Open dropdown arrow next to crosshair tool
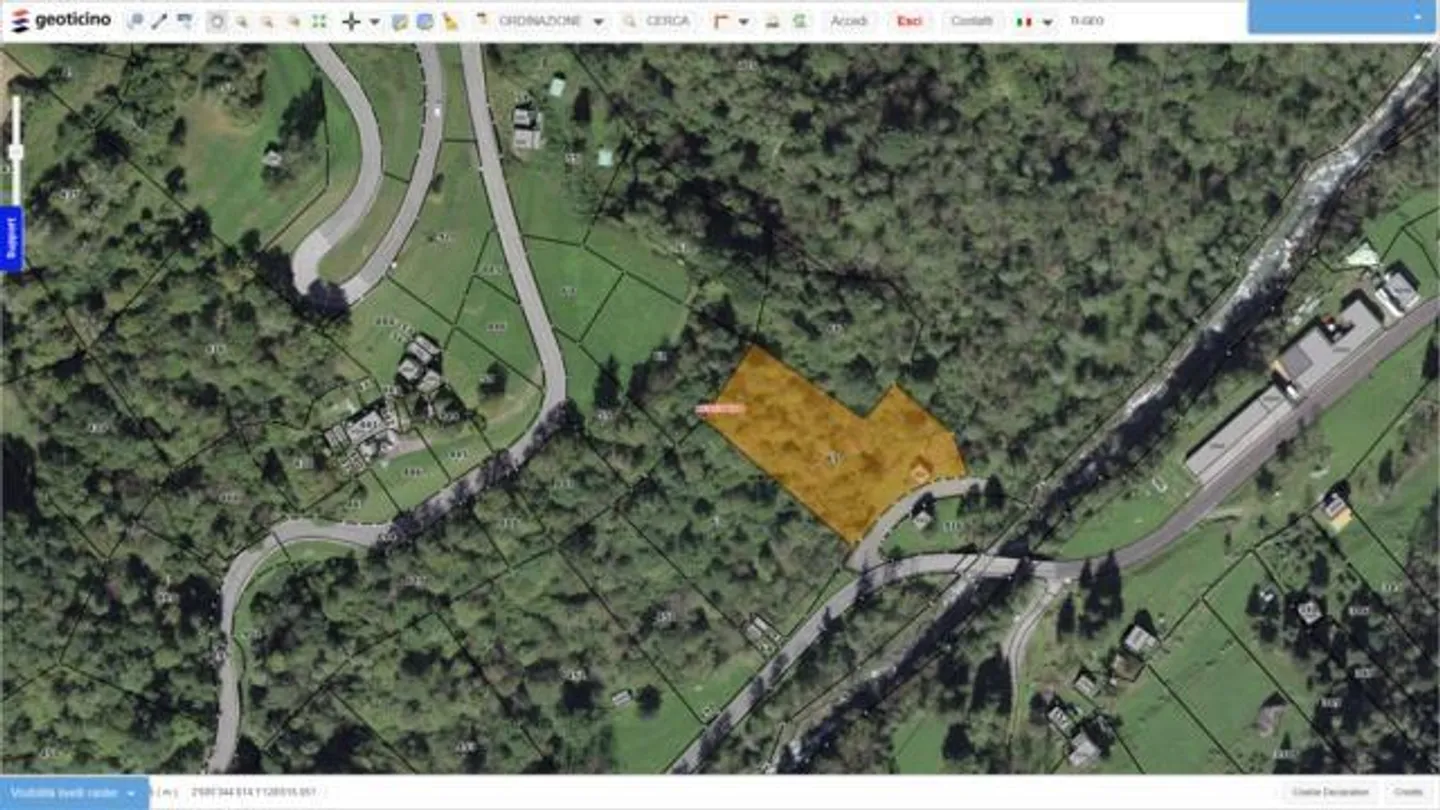The width and height of the screenshot is (1440, 810). click(375, 21)
